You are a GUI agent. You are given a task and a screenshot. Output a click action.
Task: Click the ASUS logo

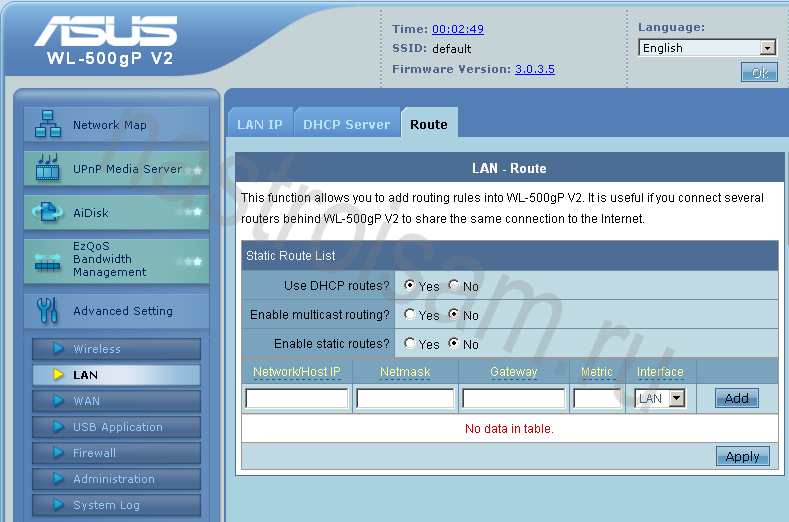[x=106, y=31]
